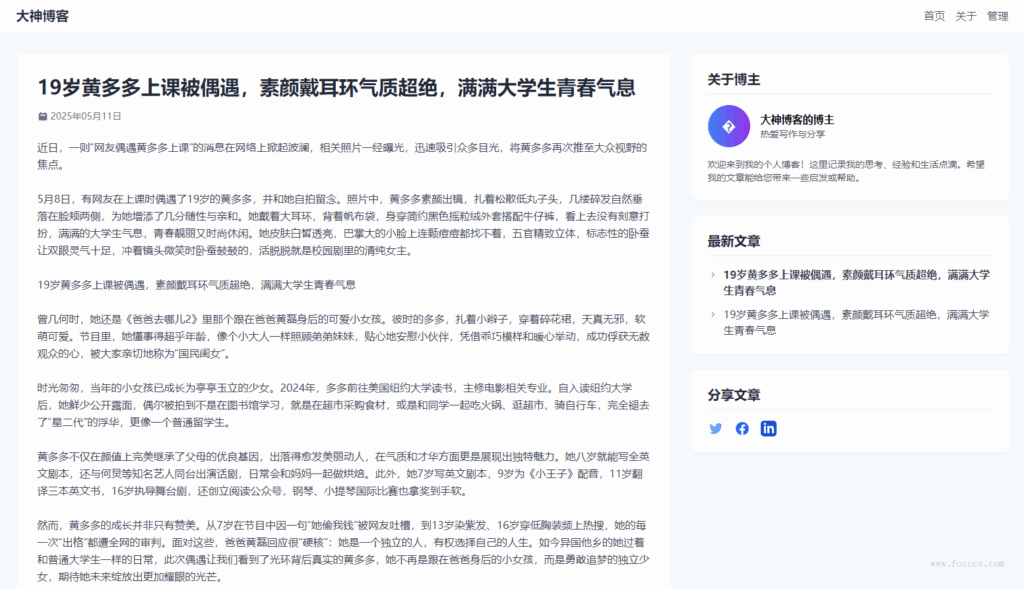This screenshot has width=1024, height=589.
Task: Click the chevron before the second latest article
Action: point(712,315)
